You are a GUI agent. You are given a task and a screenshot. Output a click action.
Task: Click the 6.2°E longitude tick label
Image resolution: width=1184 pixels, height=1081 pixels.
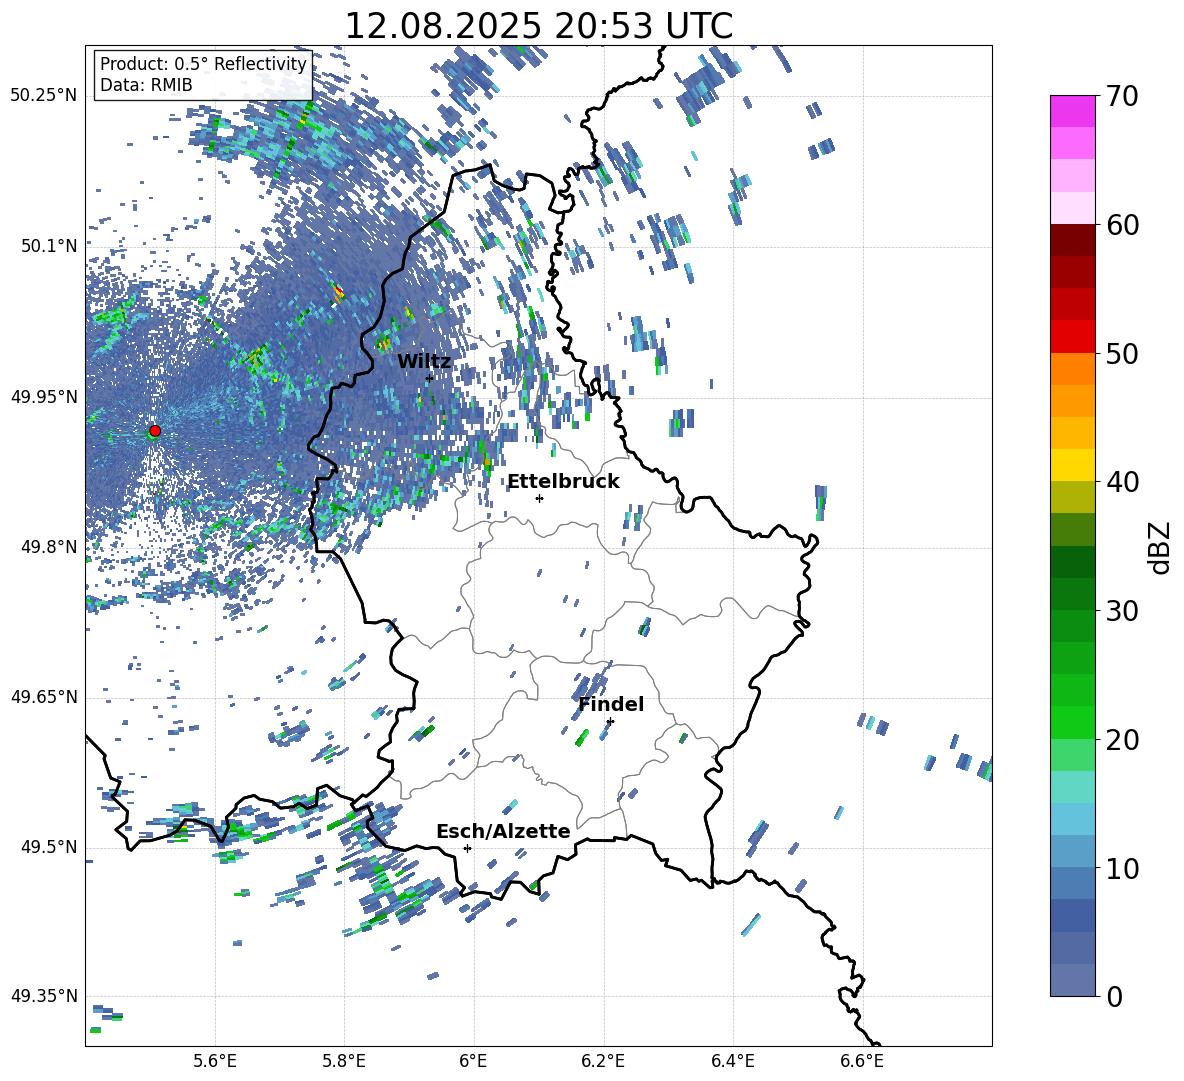tap(603, 1061)
